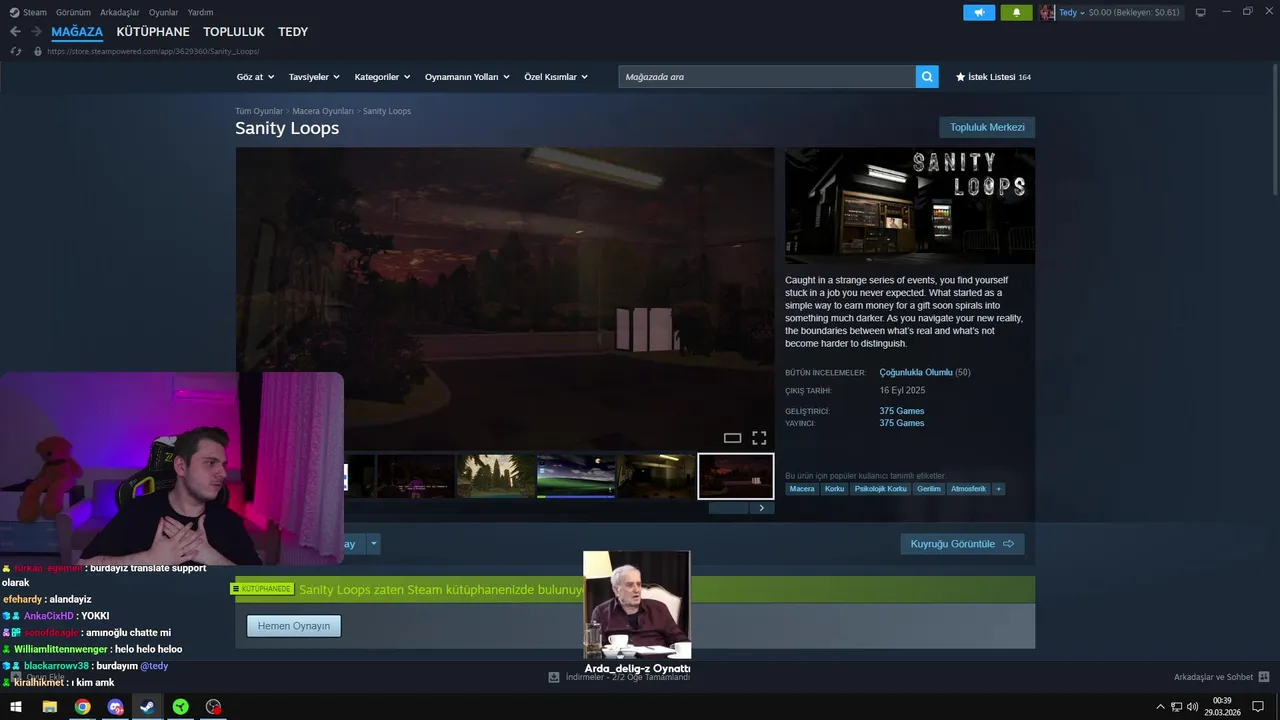1280x720 pixels.
Task: Open the TEDY profile tab
Action: click(x=293, y=32)
